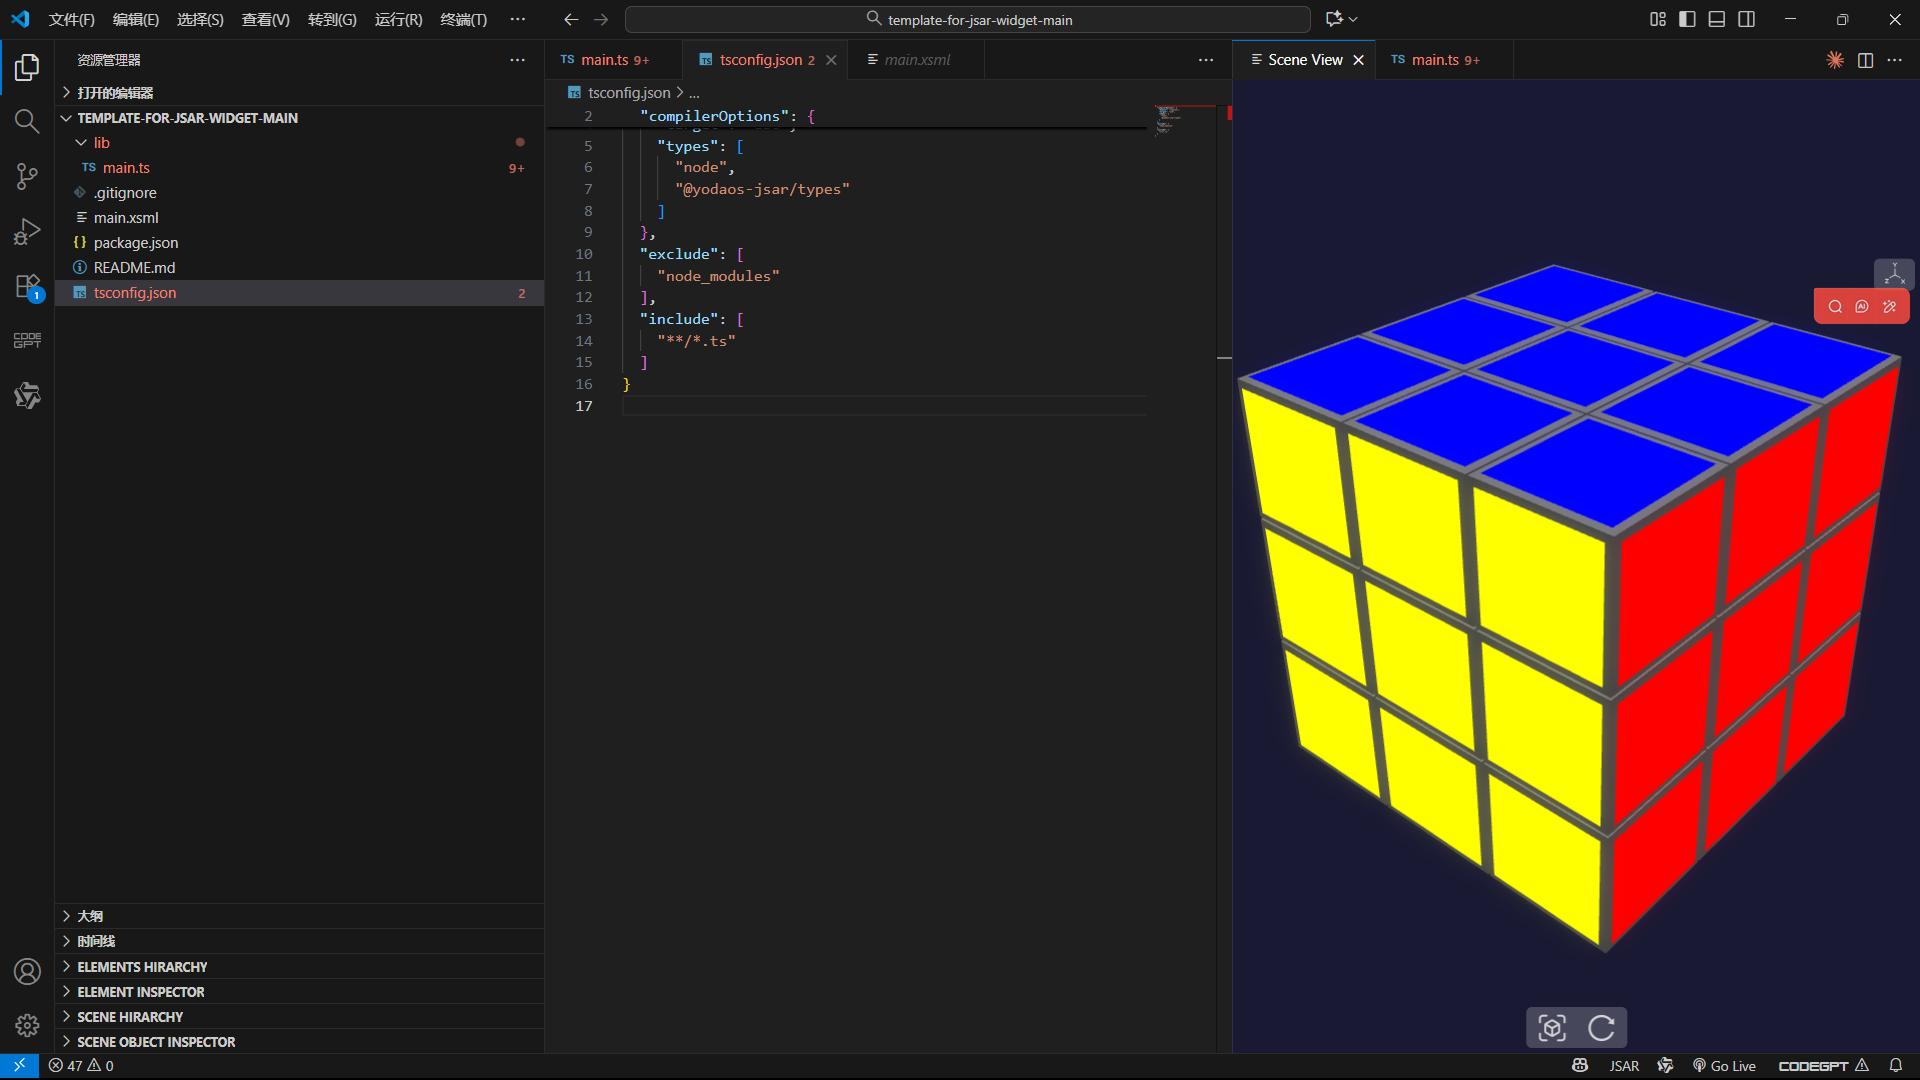
Task: Toggle the bottom panel layout icon
Action: click(1717, 19)
